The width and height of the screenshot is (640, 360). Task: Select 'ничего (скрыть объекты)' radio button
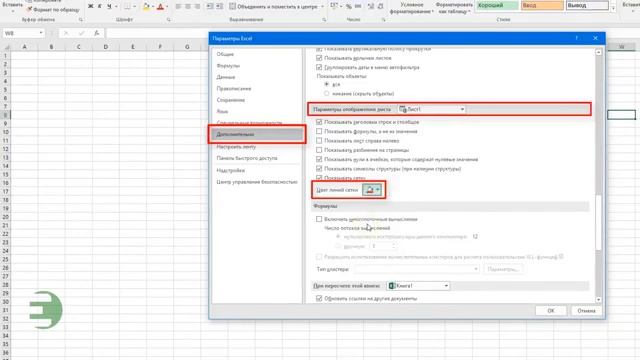[x=327, y=93]
